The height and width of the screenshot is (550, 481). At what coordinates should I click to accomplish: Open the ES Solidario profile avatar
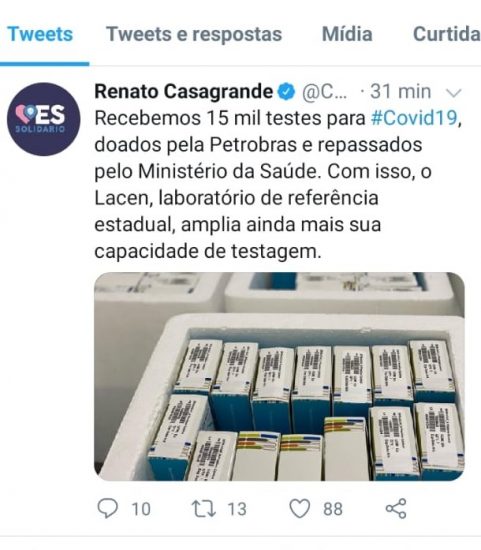tap(44, 119)
